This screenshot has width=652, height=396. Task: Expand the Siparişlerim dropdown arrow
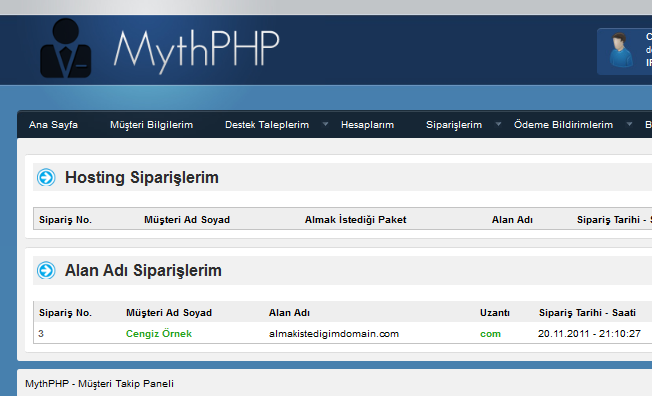[x=498, y=124]
